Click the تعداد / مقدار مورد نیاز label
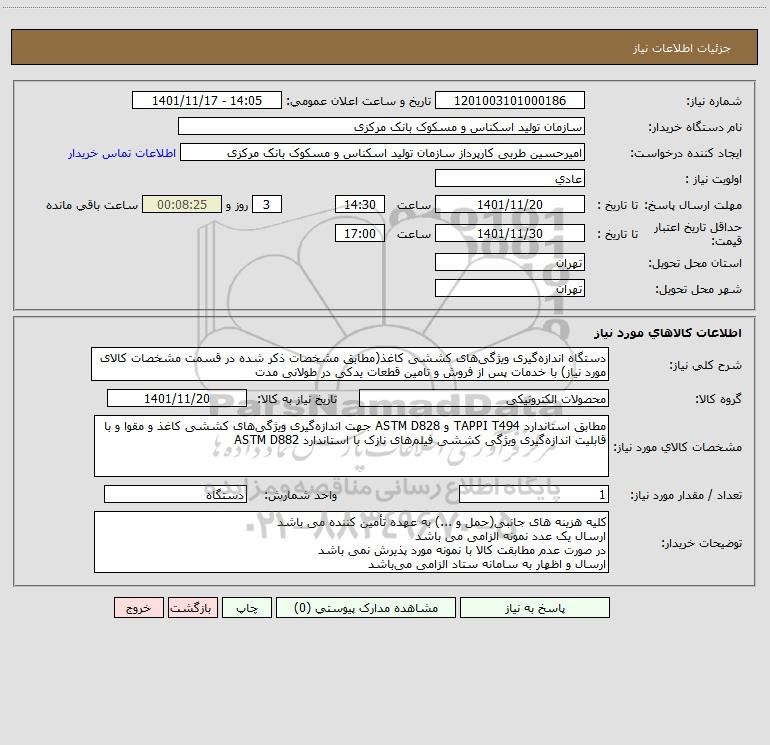 [x=686, y=495]
